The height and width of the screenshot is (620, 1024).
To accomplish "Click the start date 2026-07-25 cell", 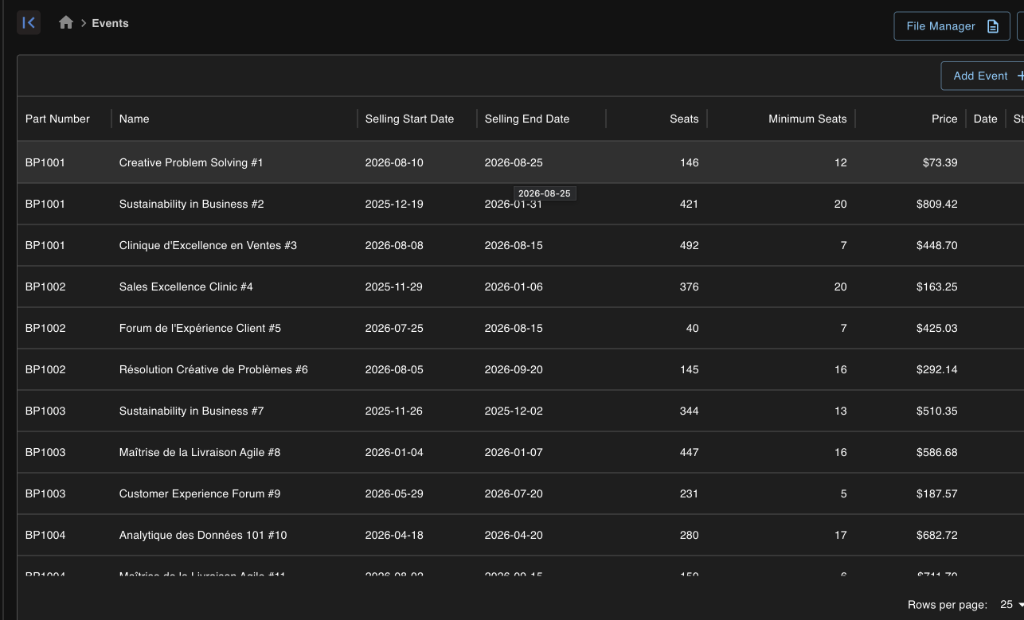I will pos(394,328).
